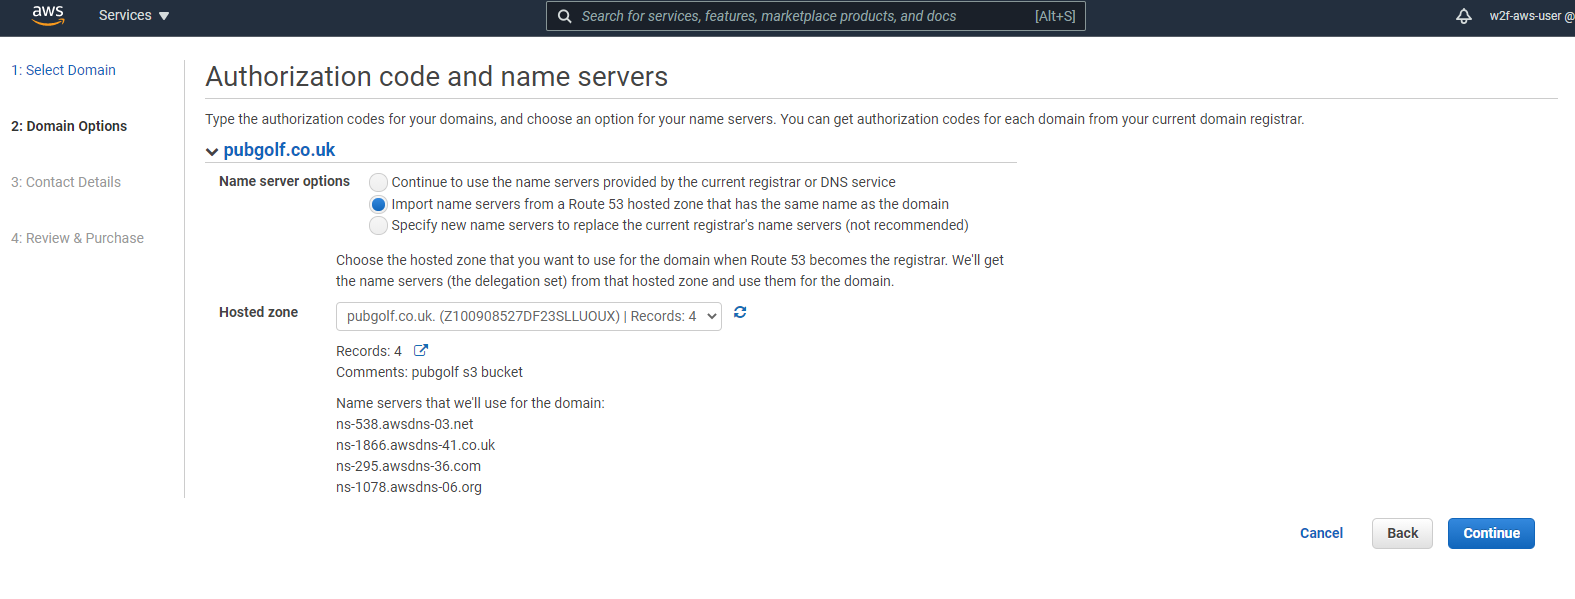Open step 4 Review & Purchase
1575x599 pixels.
[77, 238]
